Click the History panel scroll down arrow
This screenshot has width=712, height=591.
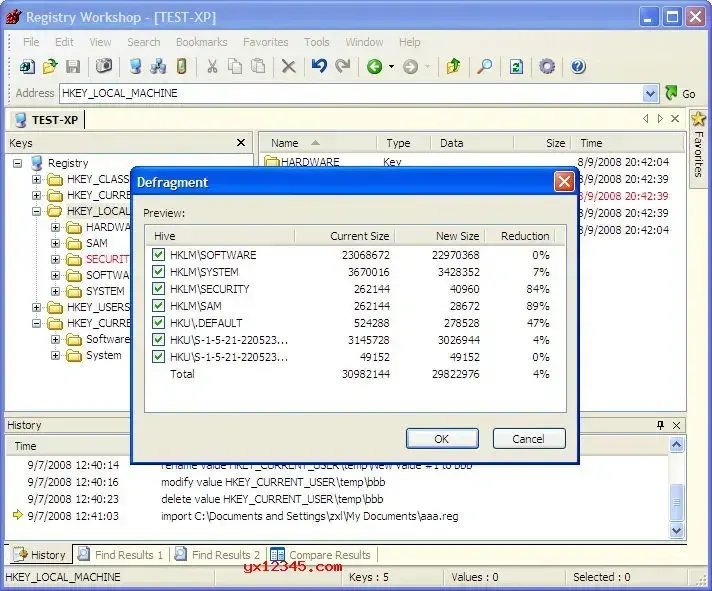pos(676,530)
